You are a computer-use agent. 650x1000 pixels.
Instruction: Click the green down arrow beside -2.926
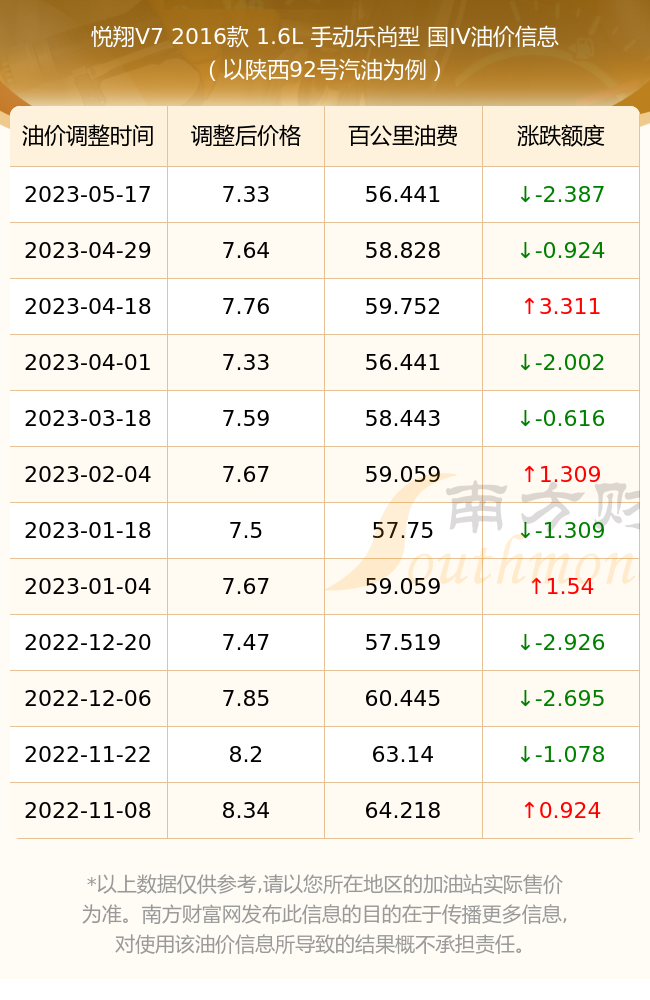coord(525,643)
